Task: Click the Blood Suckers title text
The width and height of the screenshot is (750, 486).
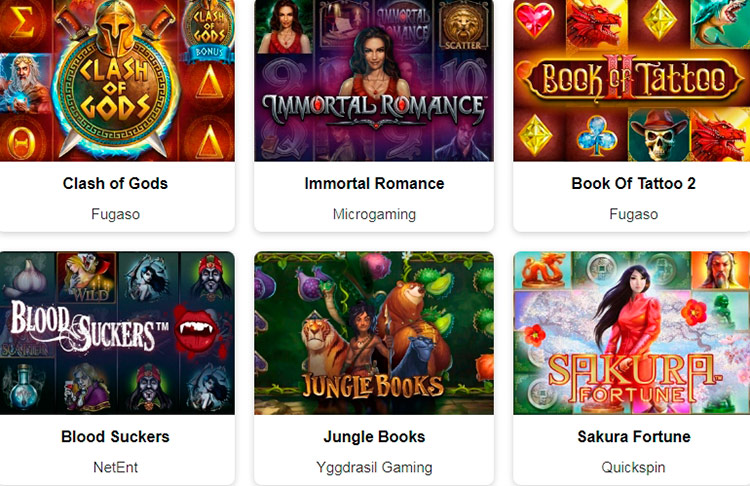Action: coord(115,436)
